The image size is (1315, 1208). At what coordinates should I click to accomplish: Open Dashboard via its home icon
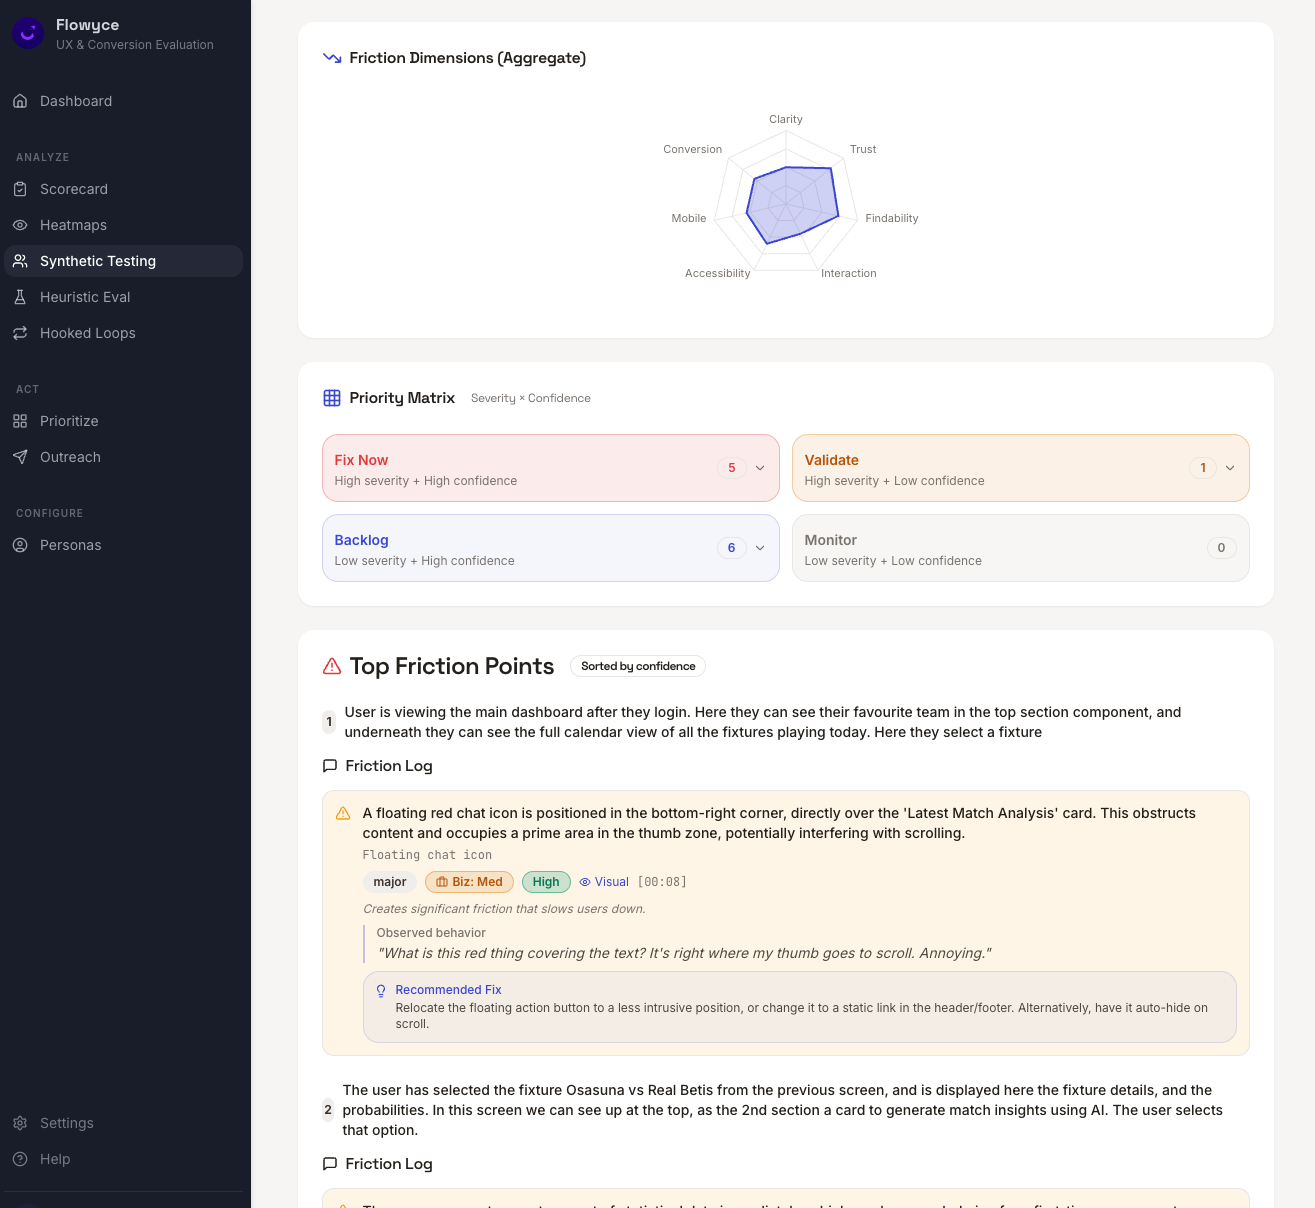(x=20, y=101)
